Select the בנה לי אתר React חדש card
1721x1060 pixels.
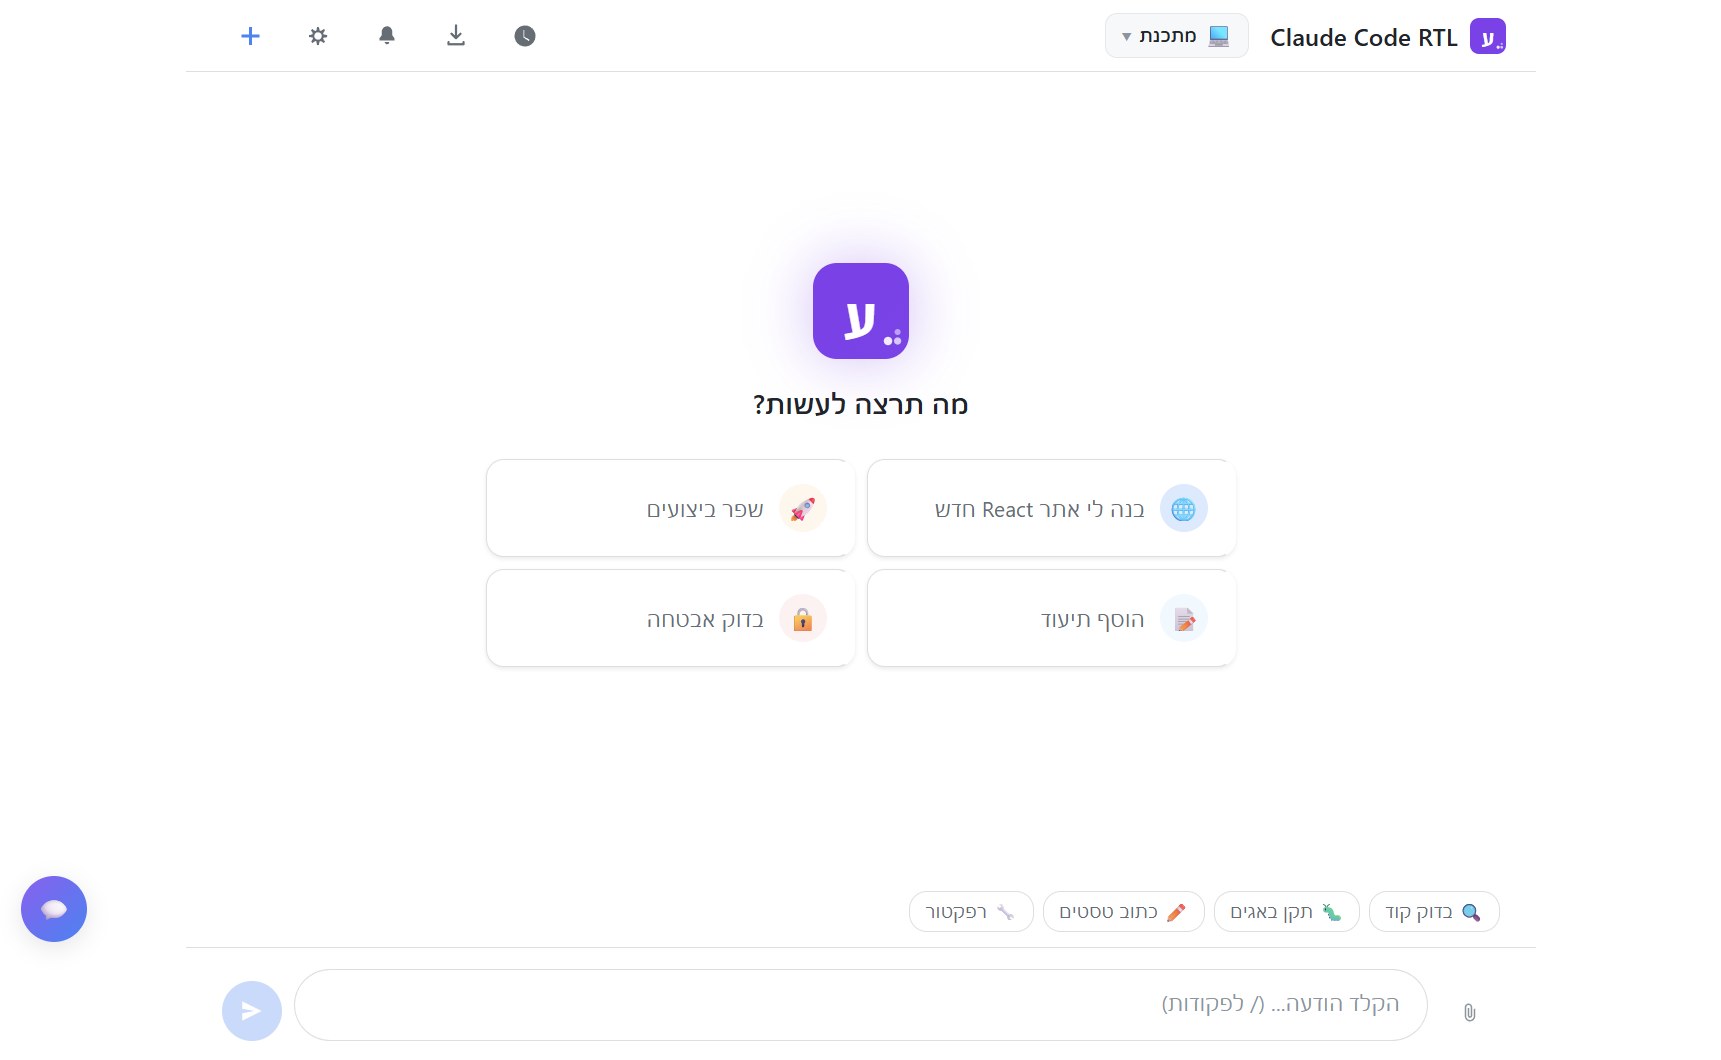click(x=1052, y=508)
